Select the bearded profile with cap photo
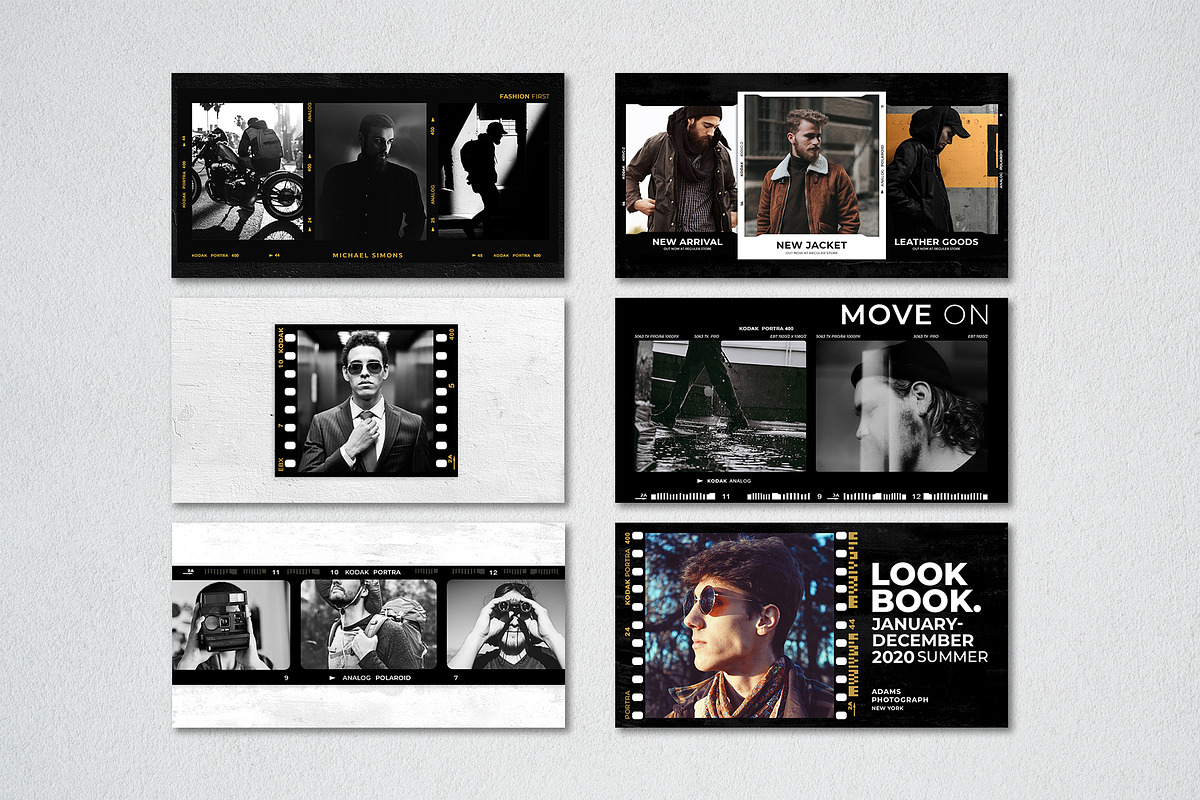The image size is (1200, 800). pos(901,406)
